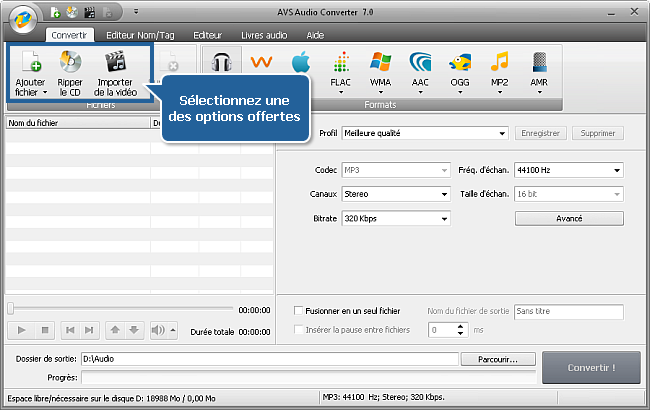Open the Canaux Stereo dropdown
Image resolution: width=650 pixels, height=410 pixels.
[397, 193]
